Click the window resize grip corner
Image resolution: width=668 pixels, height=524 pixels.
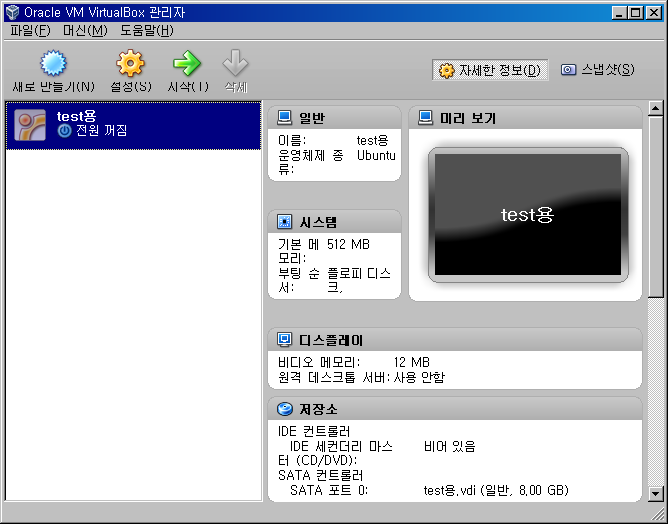(x=658, y=515)
